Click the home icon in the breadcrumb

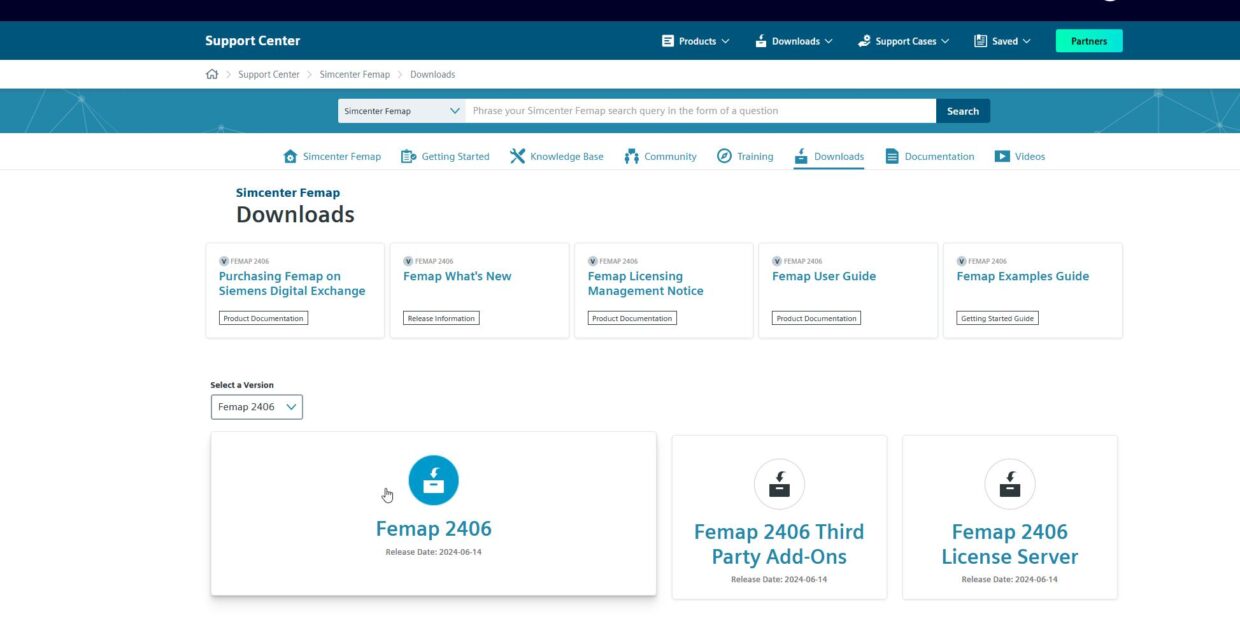click(x=212, y=74)
